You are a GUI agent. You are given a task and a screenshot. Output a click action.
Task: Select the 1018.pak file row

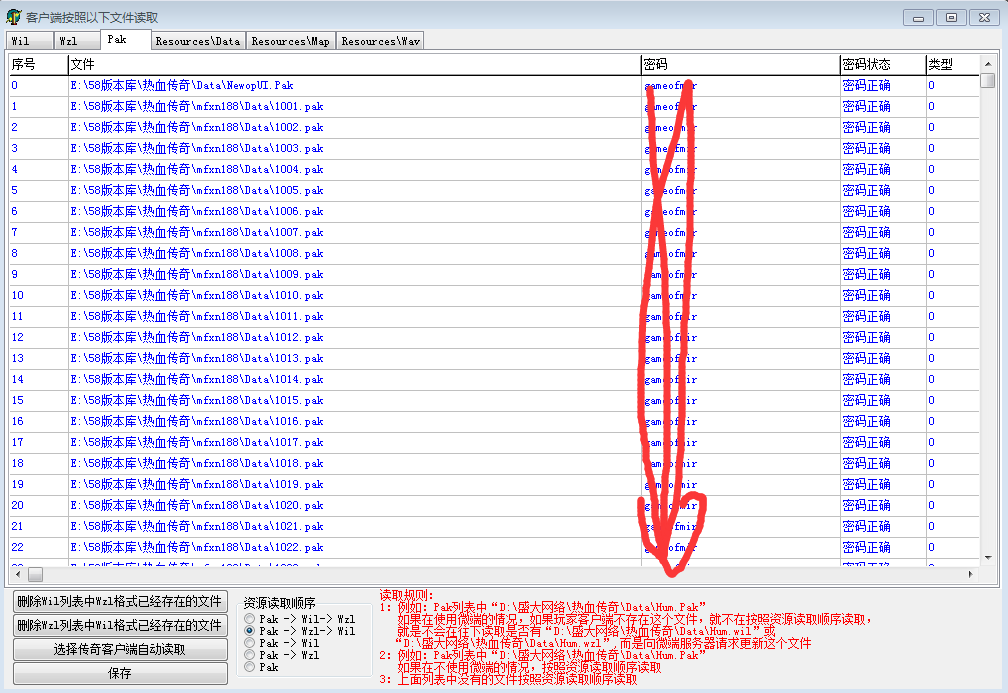pos(494,464)
